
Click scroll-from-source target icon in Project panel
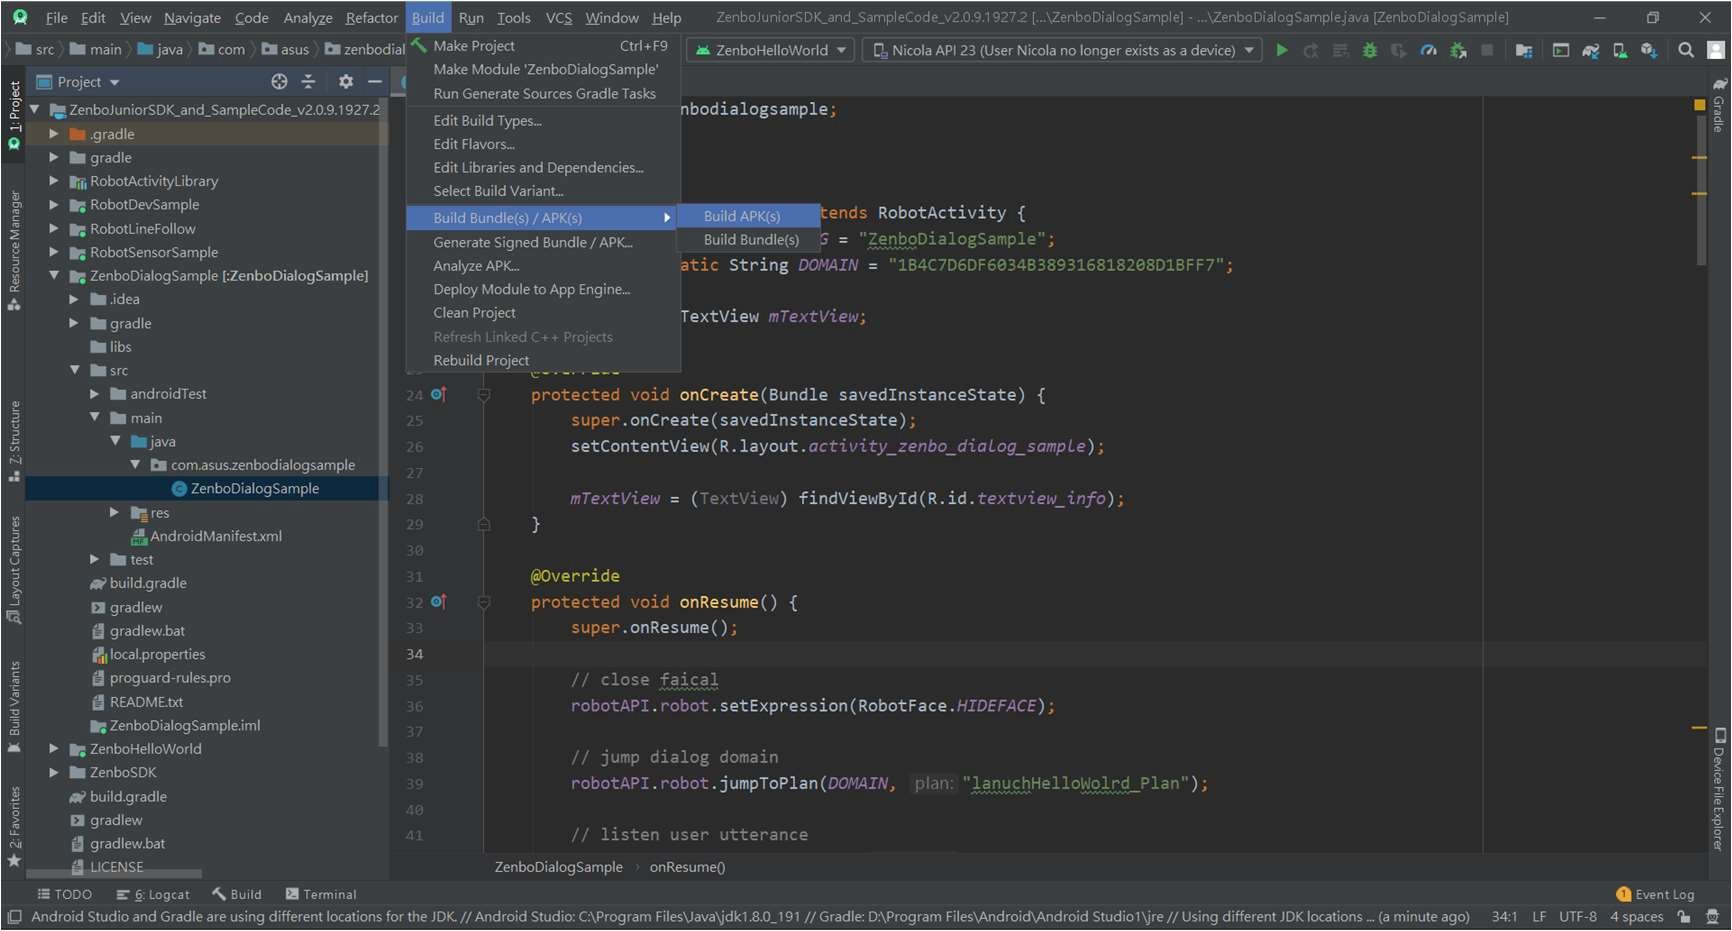coord(279,82)
